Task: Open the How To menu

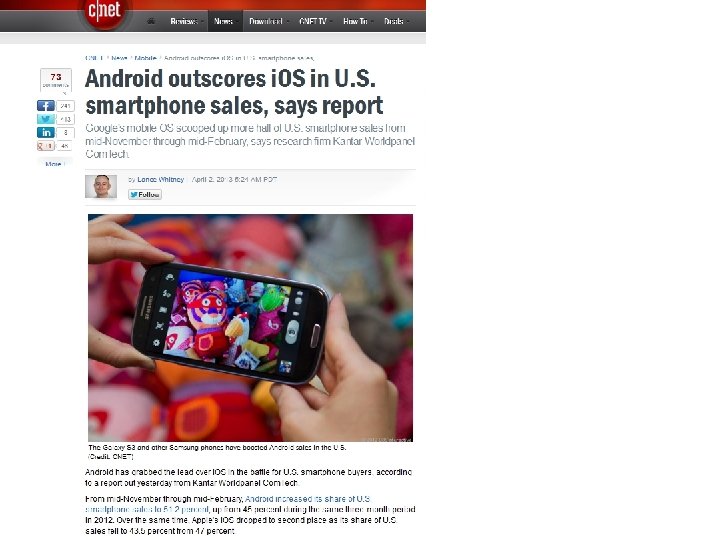Action: 358,21
